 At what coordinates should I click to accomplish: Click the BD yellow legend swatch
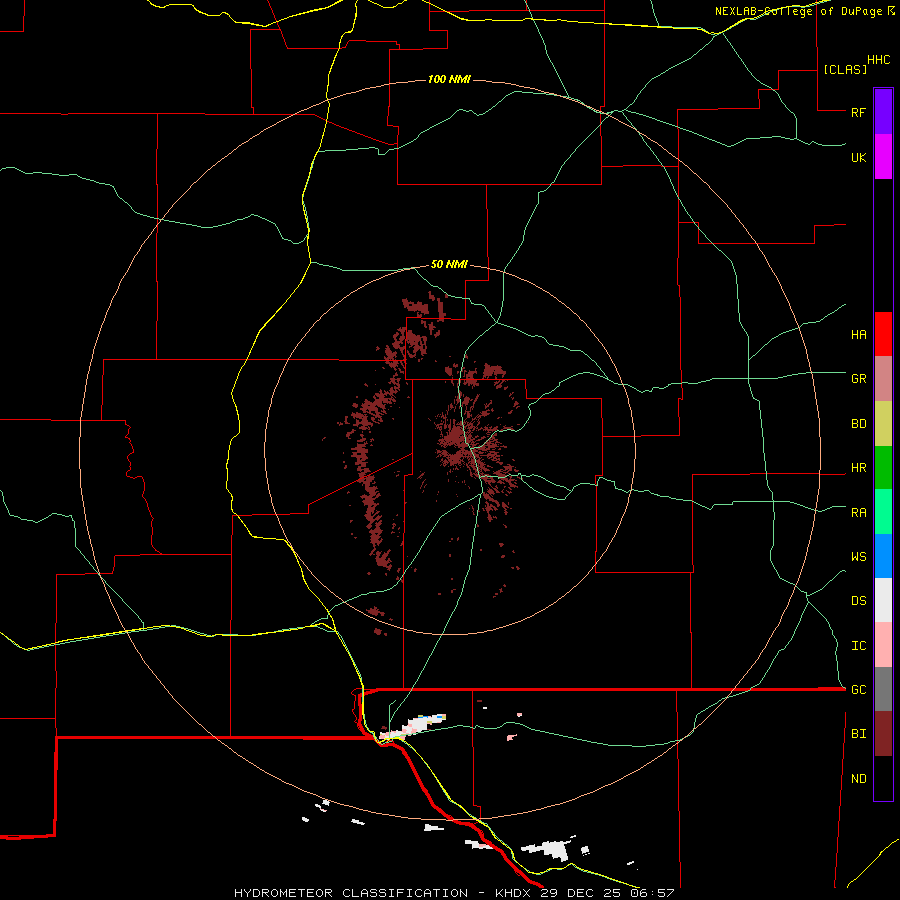point(883,424)
